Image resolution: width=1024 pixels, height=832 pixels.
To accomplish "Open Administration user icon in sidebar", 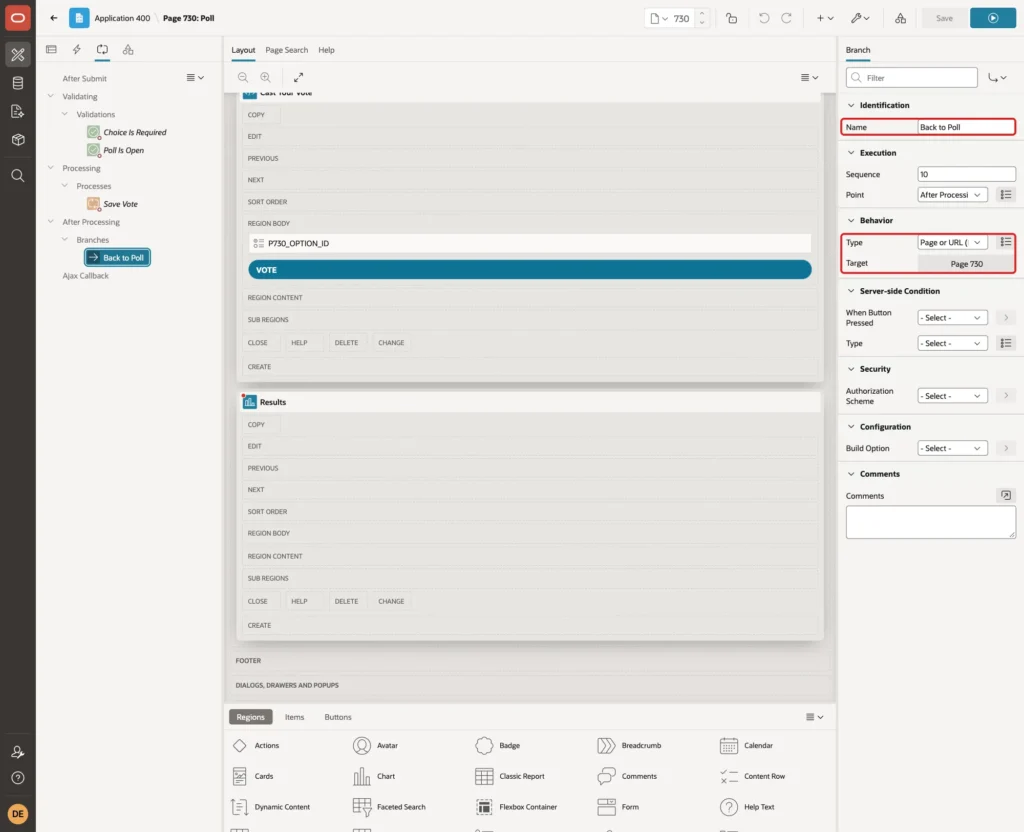I will [18, 752].
